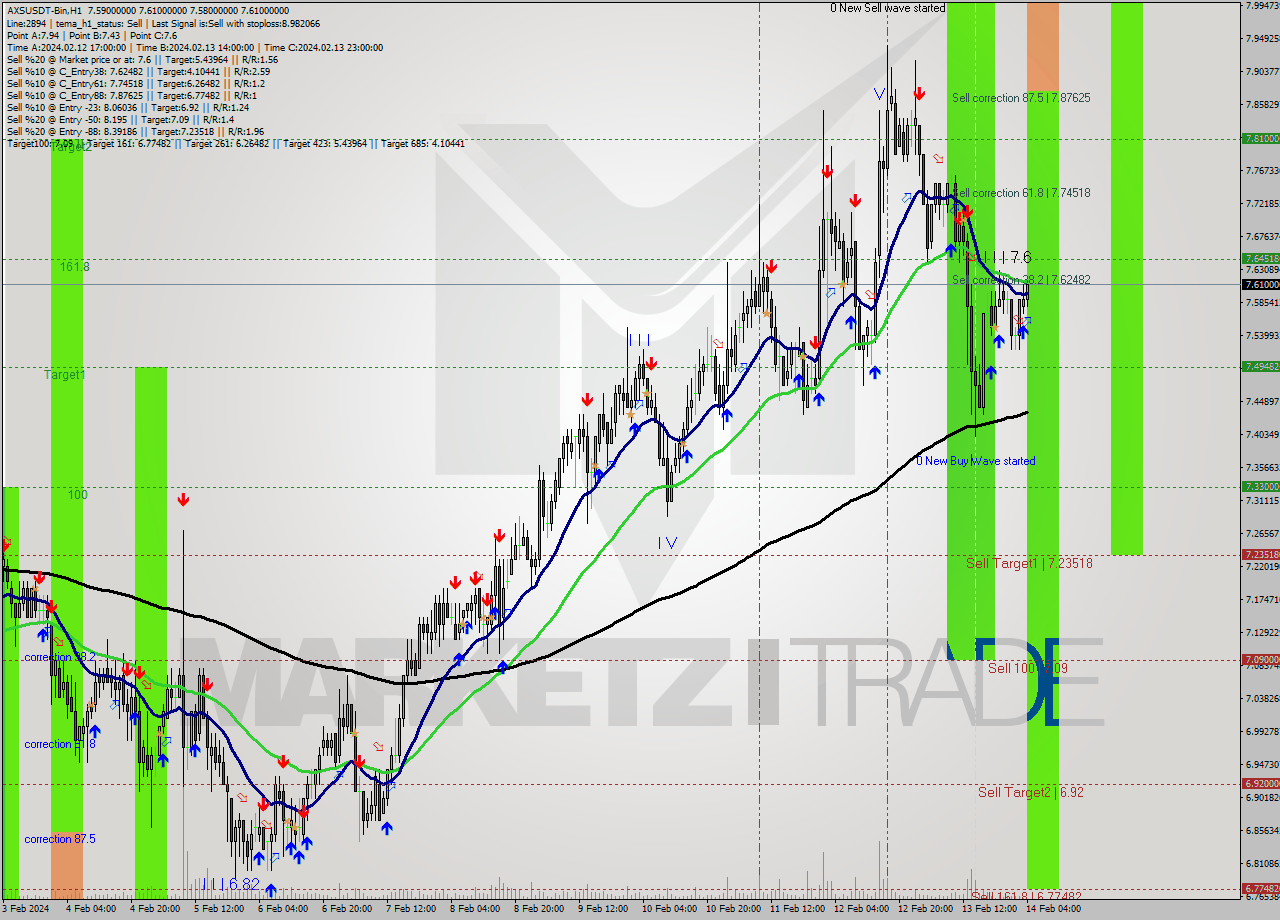Click the red 7.23518 price level tag
This screenshot has width=1280, height=920.
(x=1261, y=555)
